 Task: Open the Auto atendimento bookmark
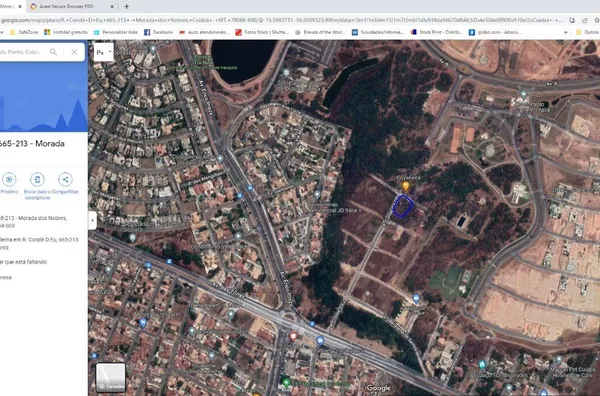point(204,33)
